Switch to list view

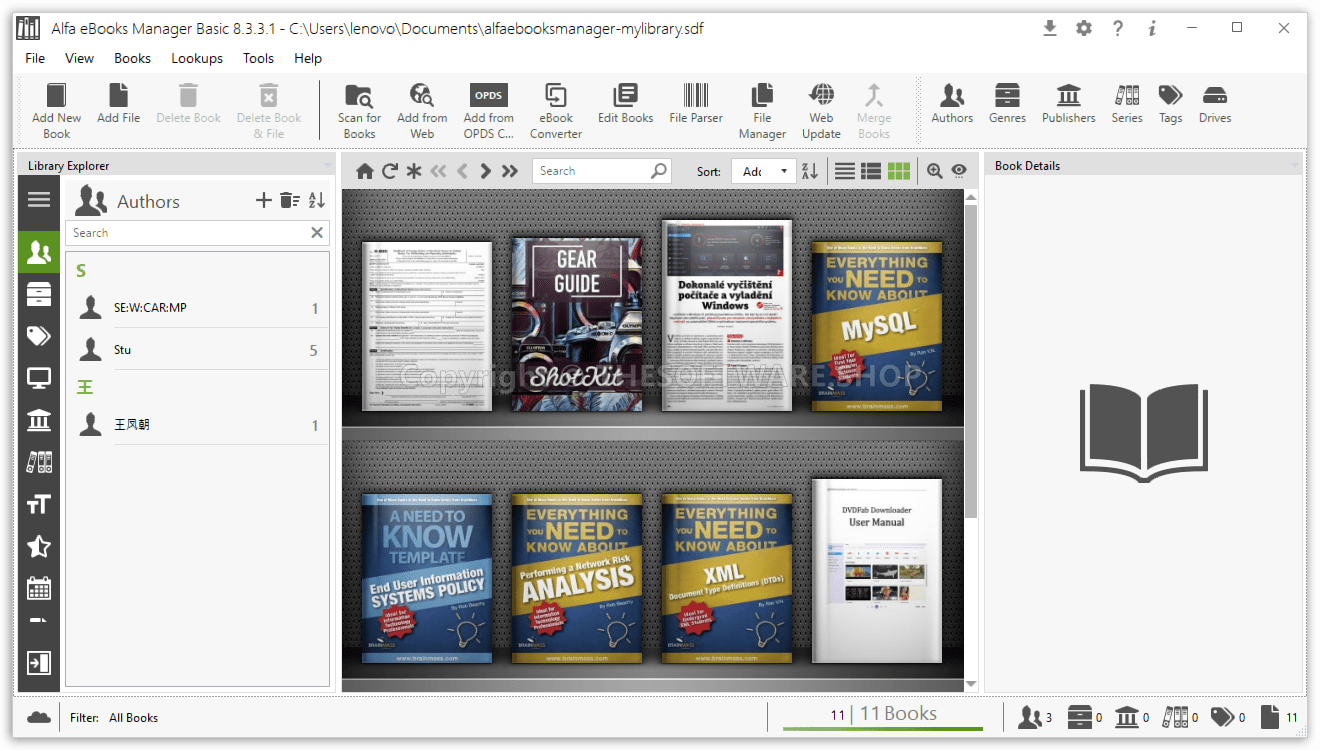coord(845,171)
